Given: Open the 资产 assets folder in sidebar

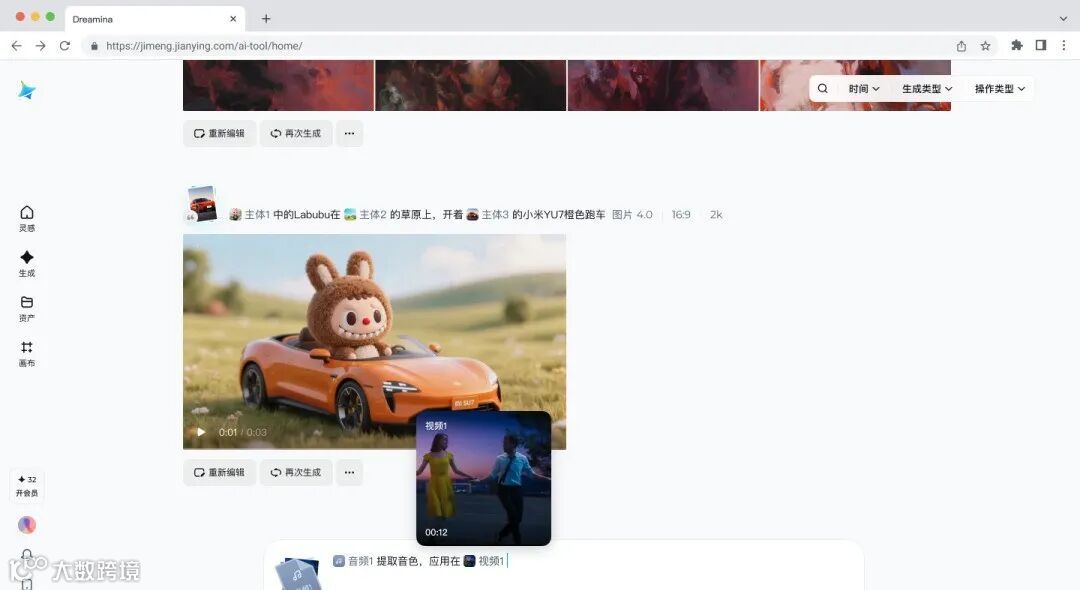Looking at the screenshot, I should (x=27, y=308).
